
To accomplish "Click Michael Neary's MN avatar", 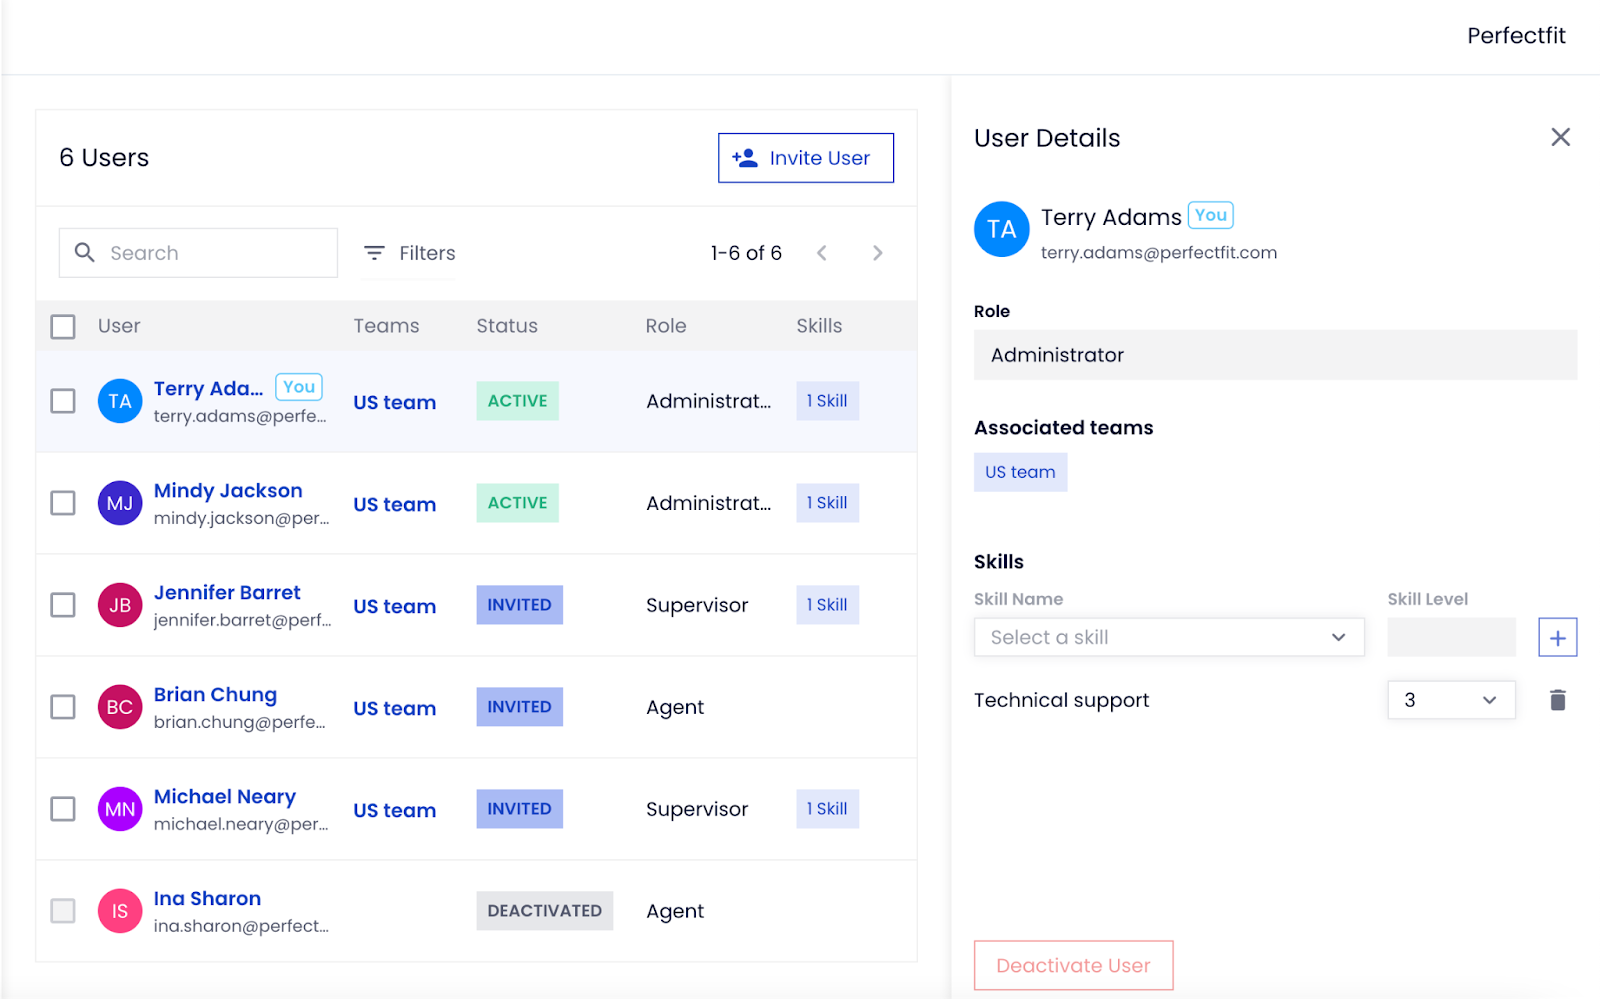I will pyautogui.click(x=120, y=809).
